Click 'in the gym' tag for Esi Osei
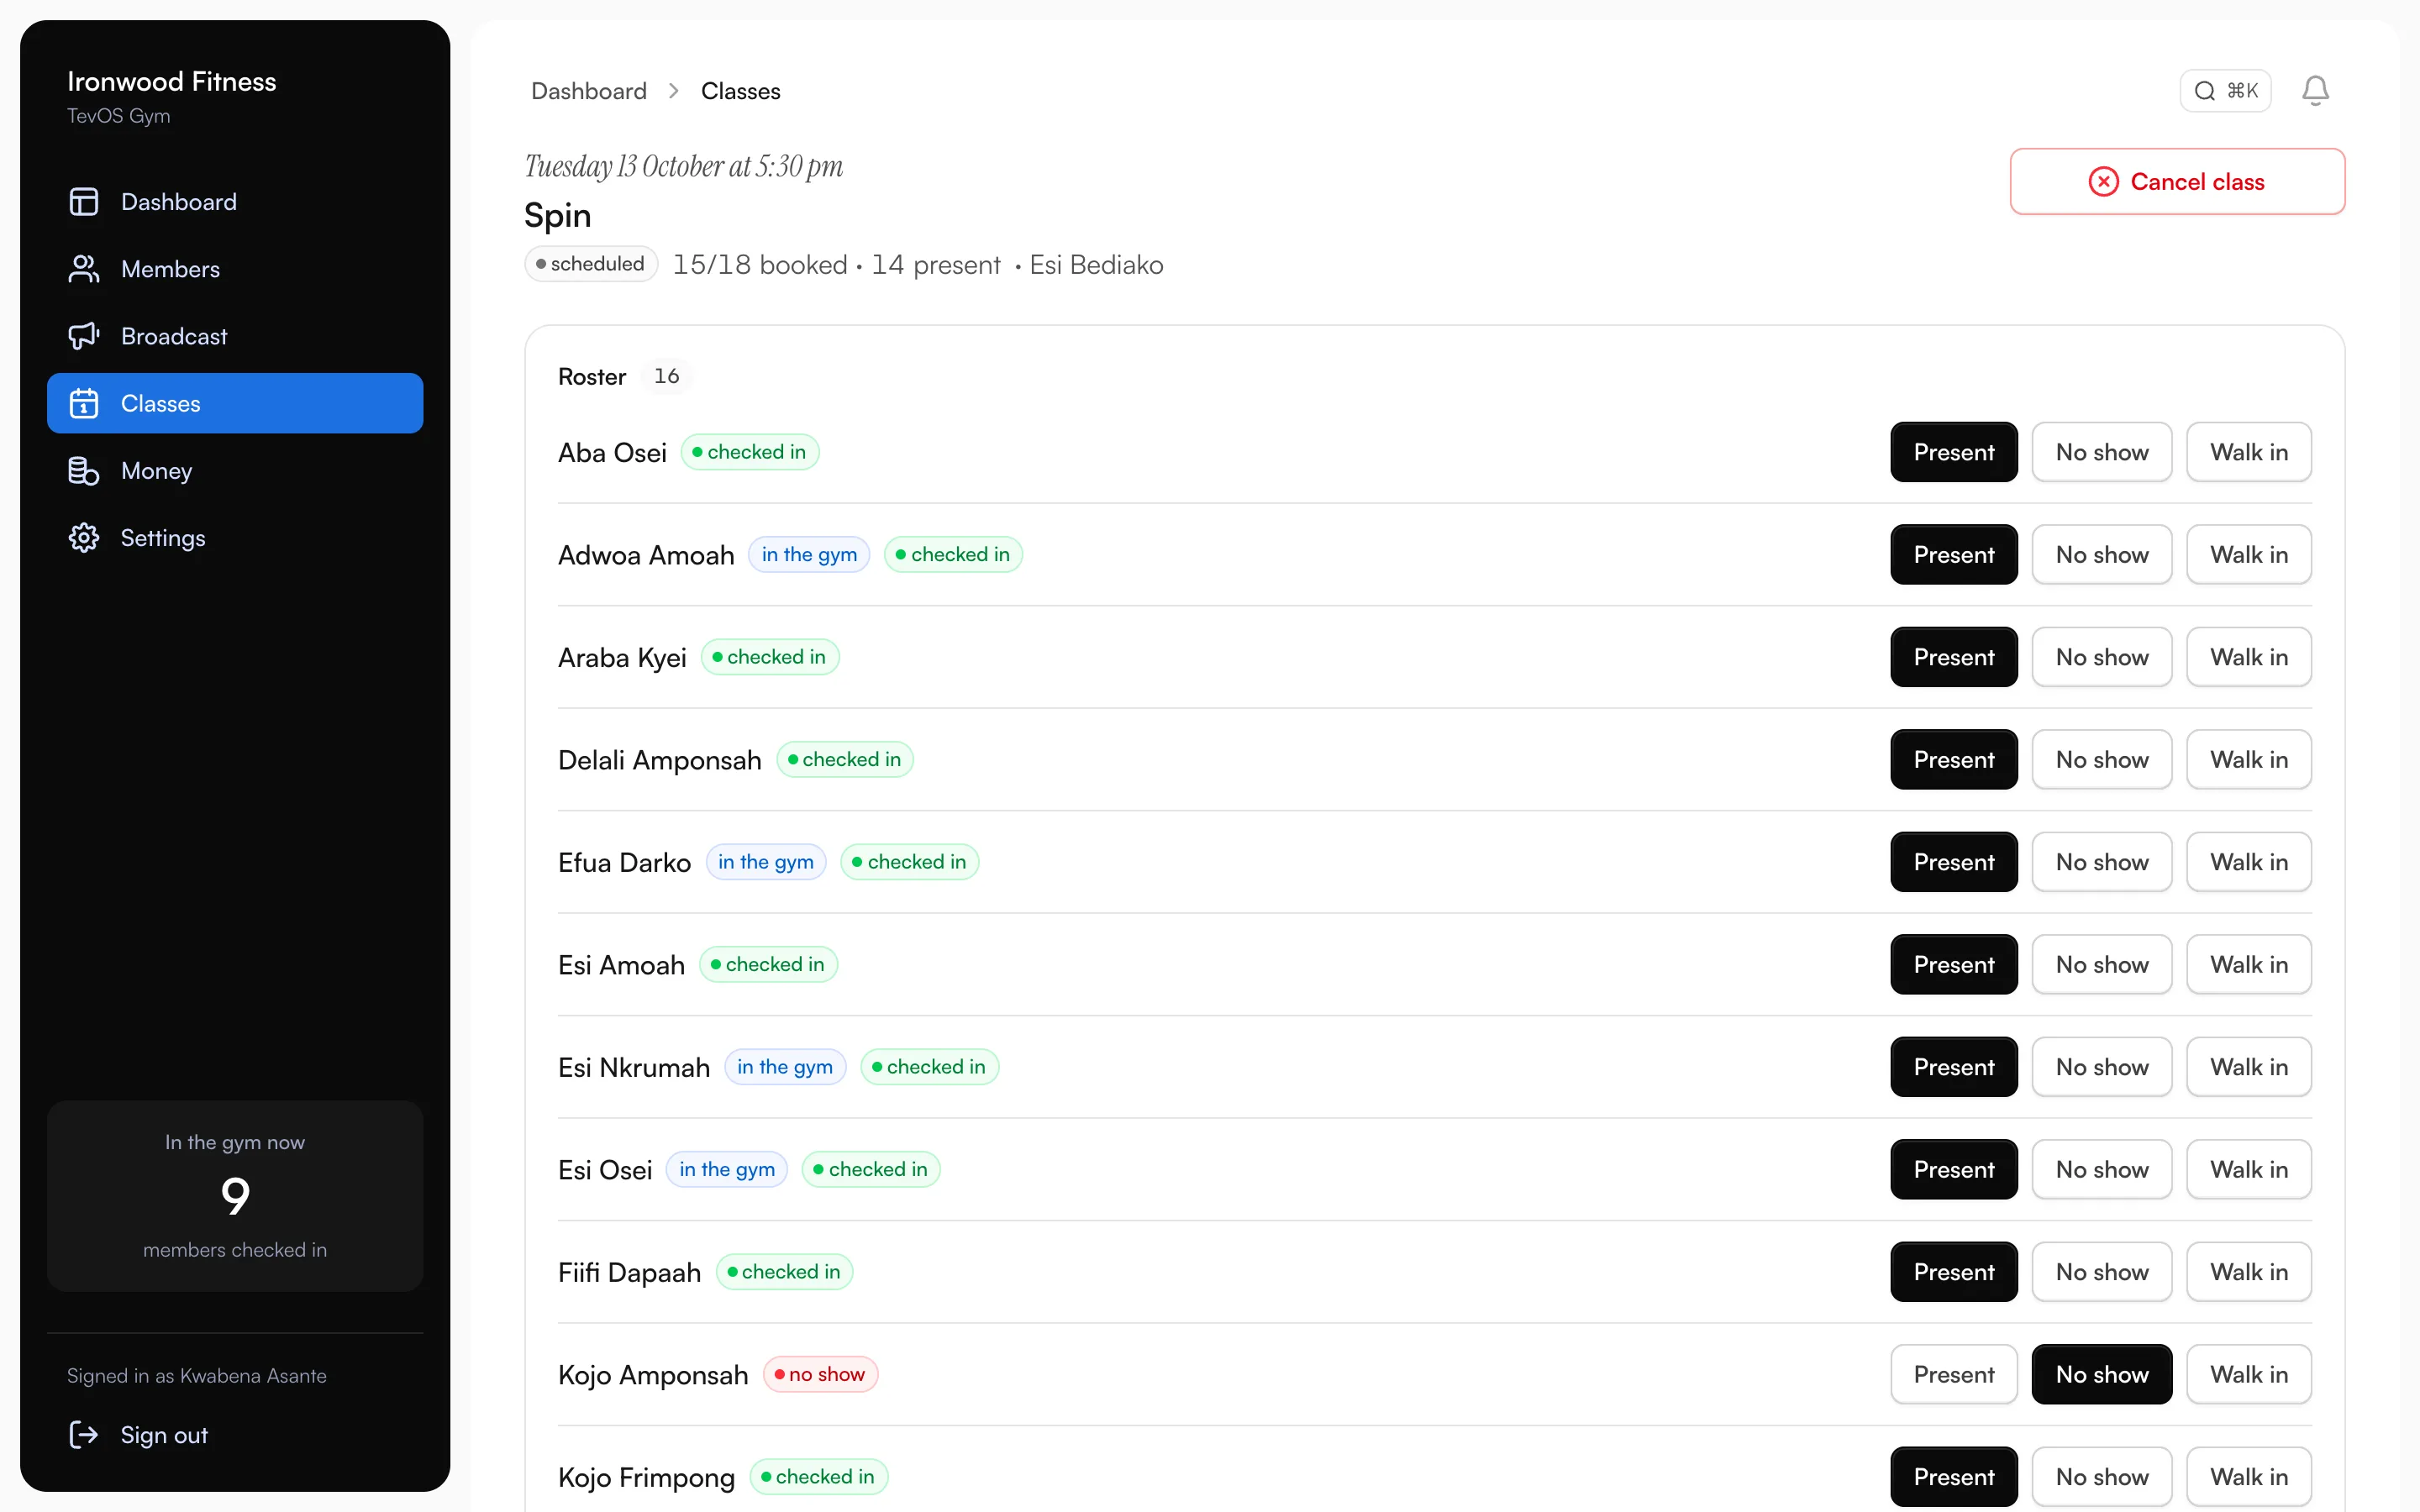 point(727,1170)
